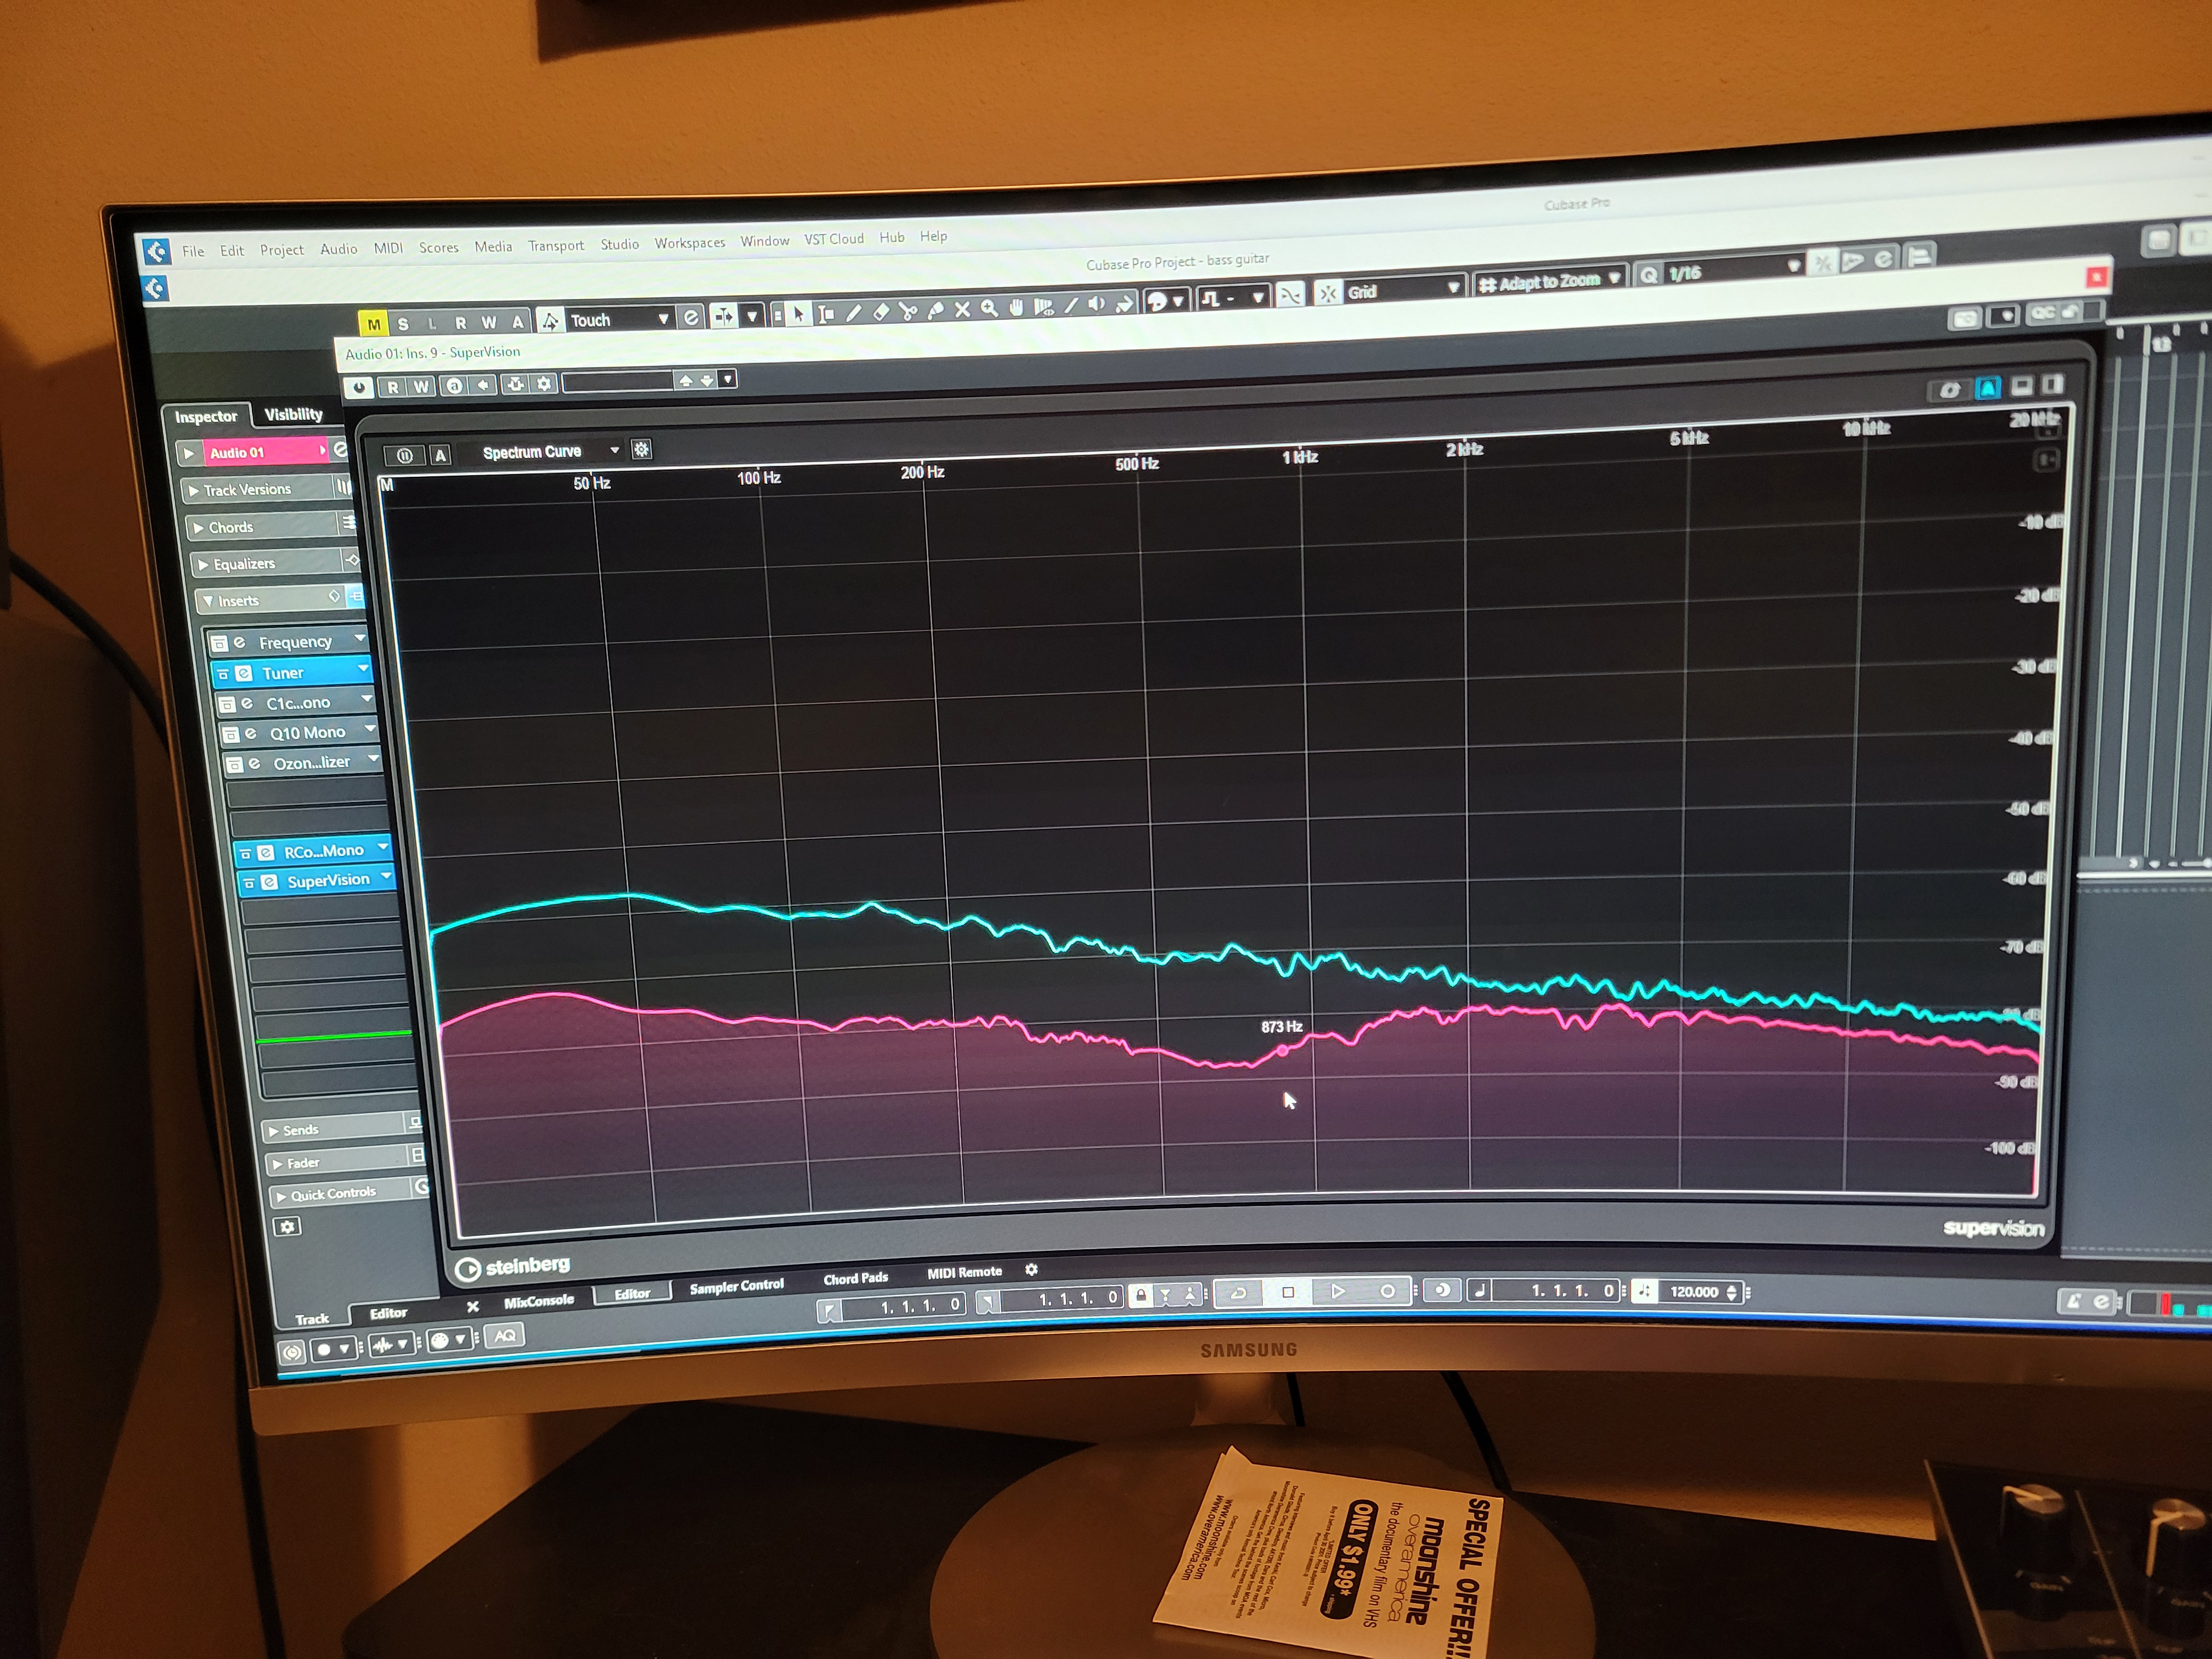Open SuperVision module settings gear
The width and height of the screenshot is (2212, 1659).
(x=642, y=449)
